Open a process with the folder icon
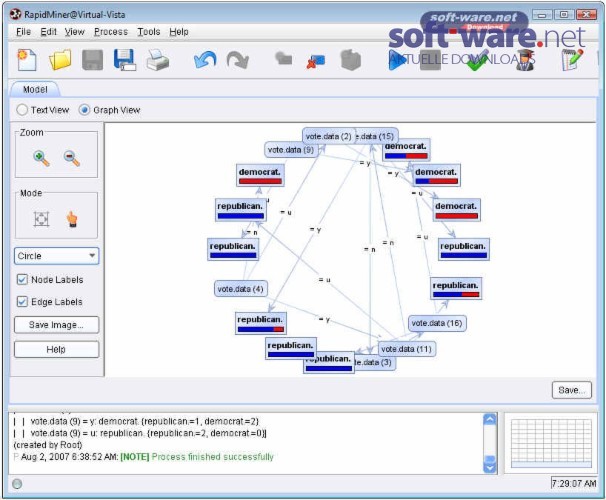 click(x=60, y=60)
